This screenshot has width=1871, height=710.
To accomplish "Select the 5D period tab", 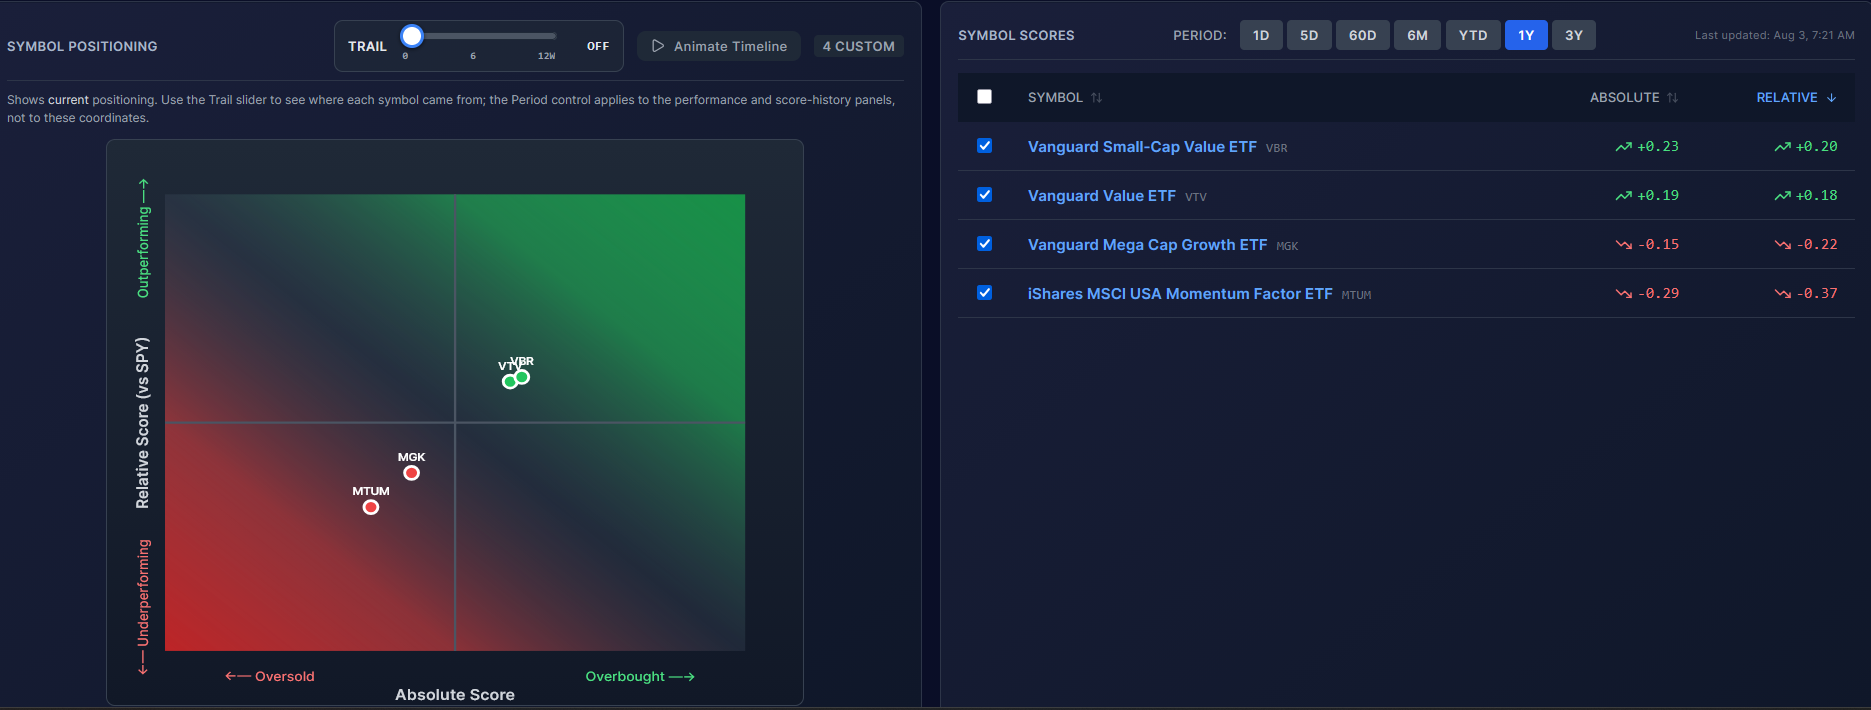I will coord(1309,35).
